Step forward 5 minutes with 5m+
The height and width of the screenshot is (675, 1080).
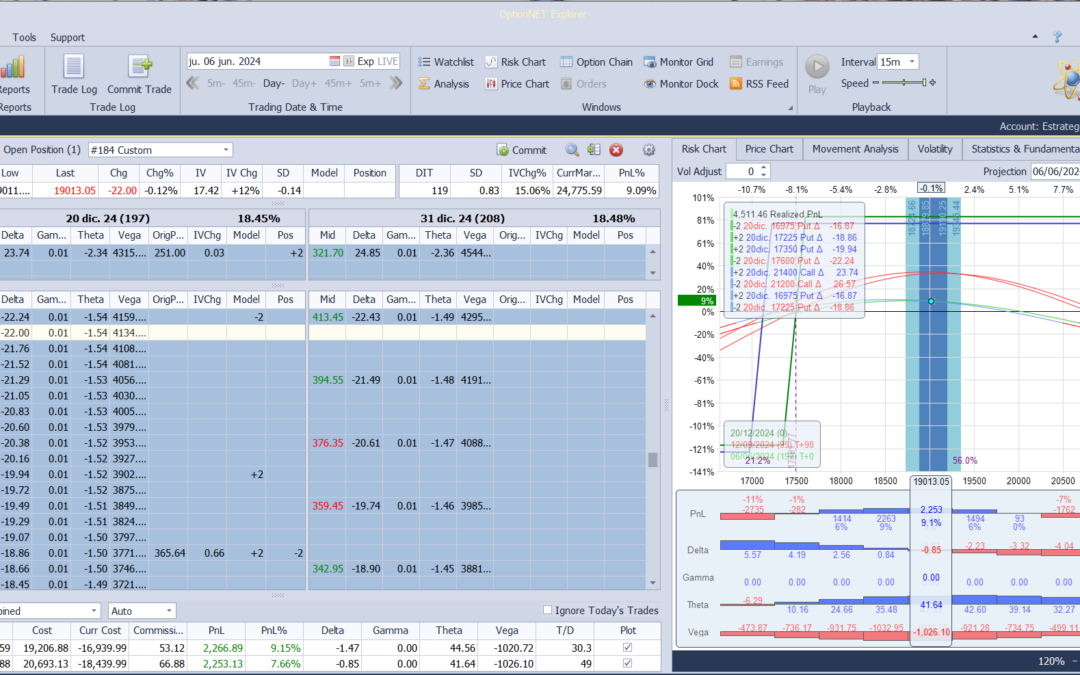370,83
